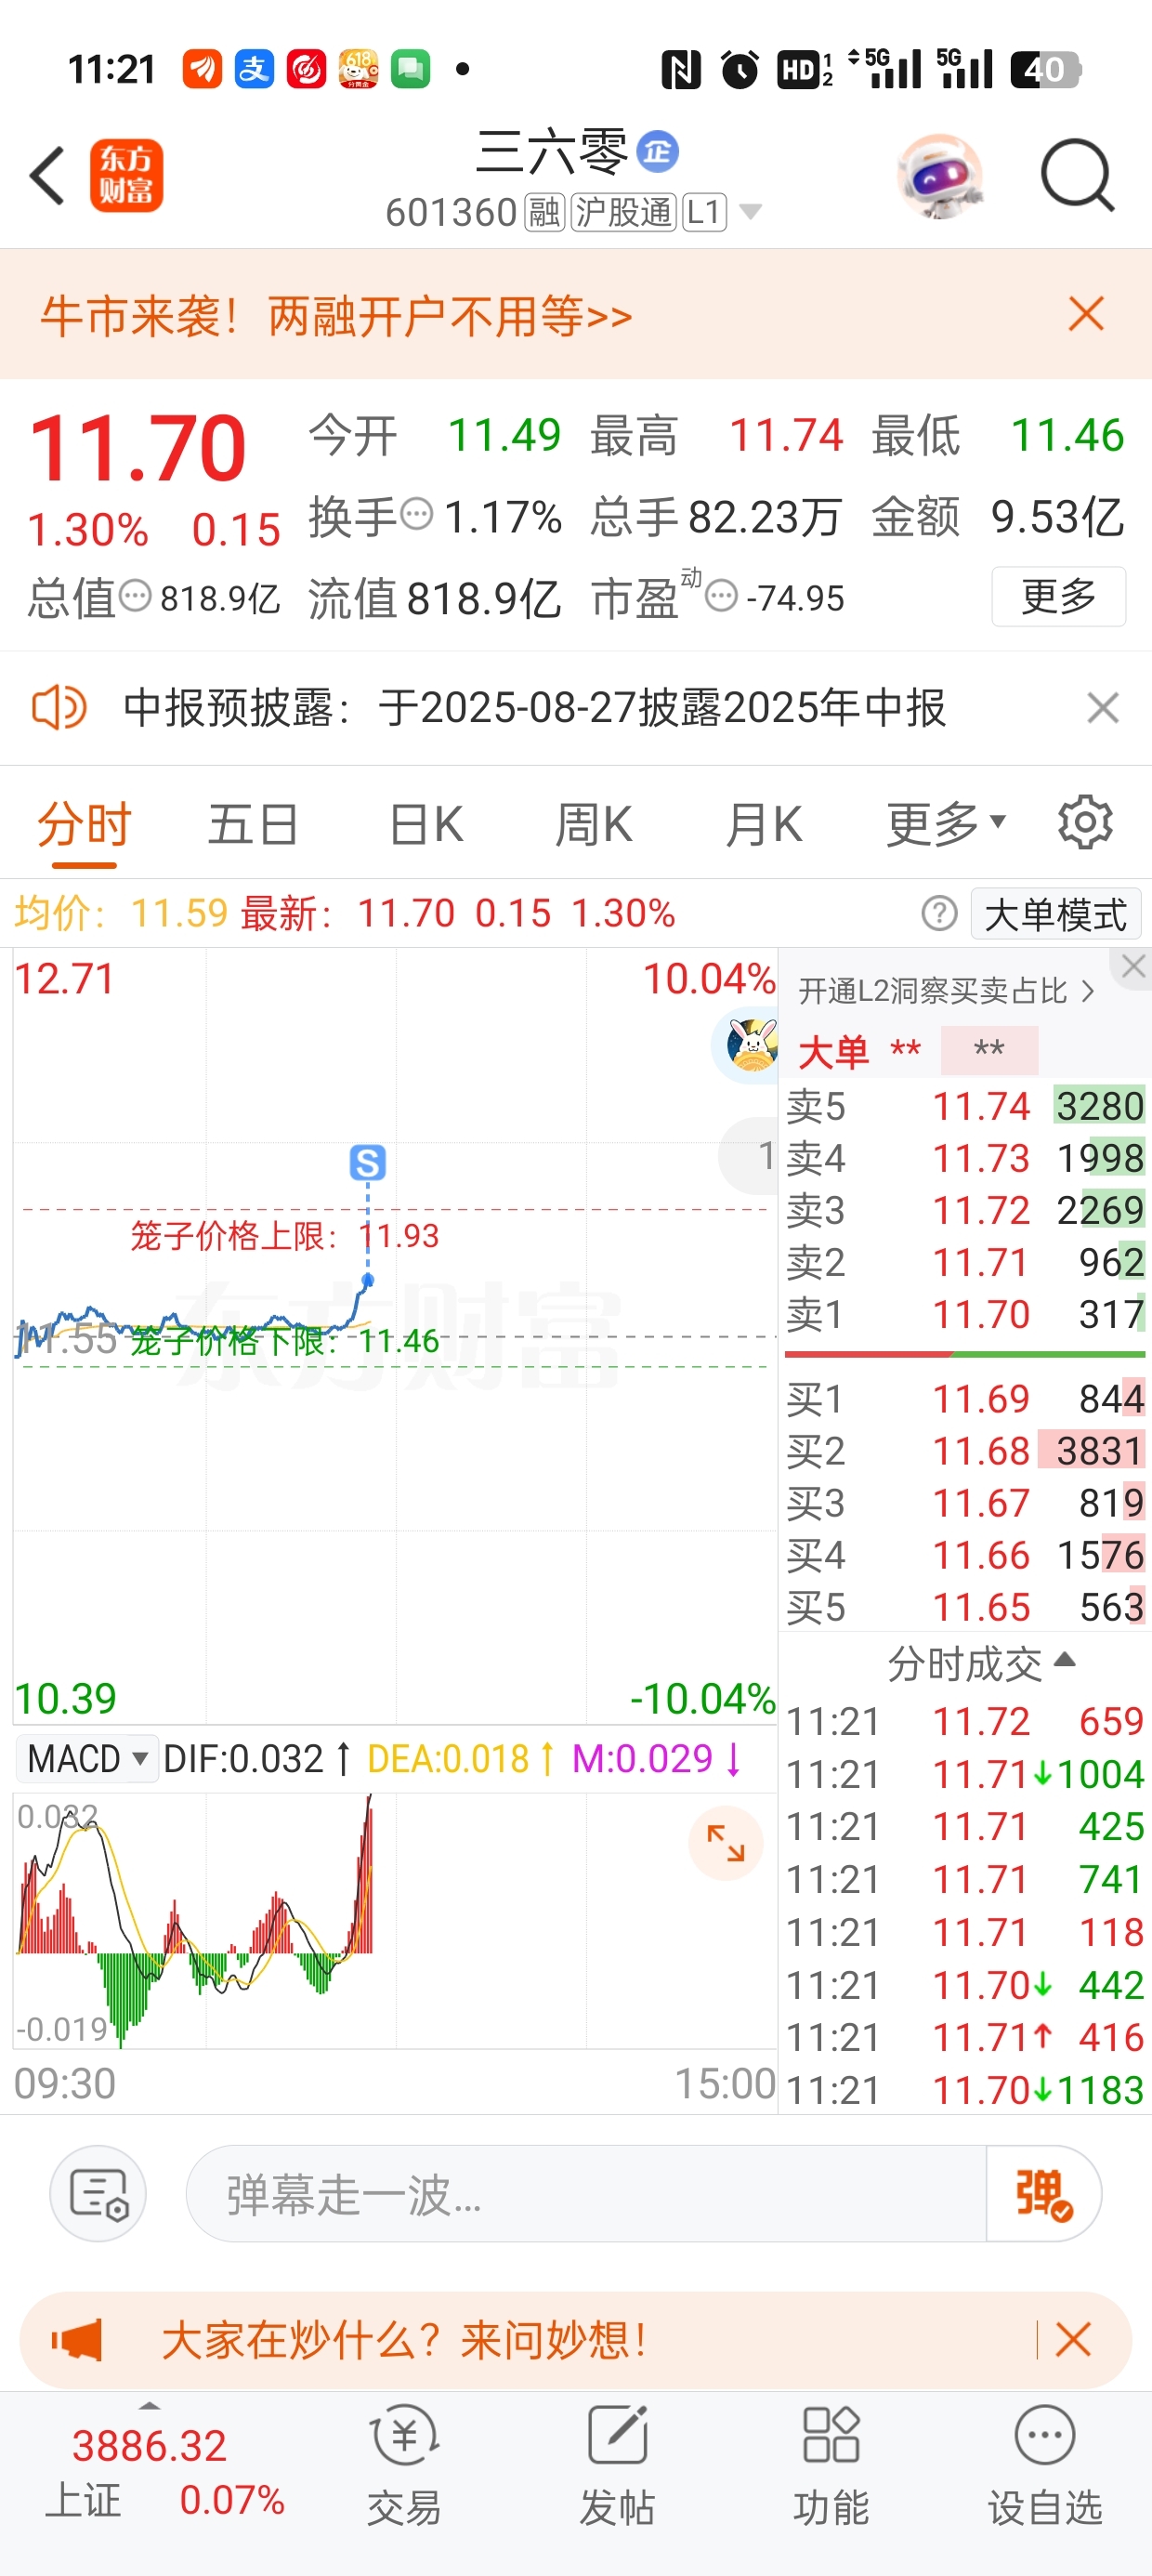Switch to the 五日 tab
This screenshot has height=2576, width=1152.
click(253, 825)
